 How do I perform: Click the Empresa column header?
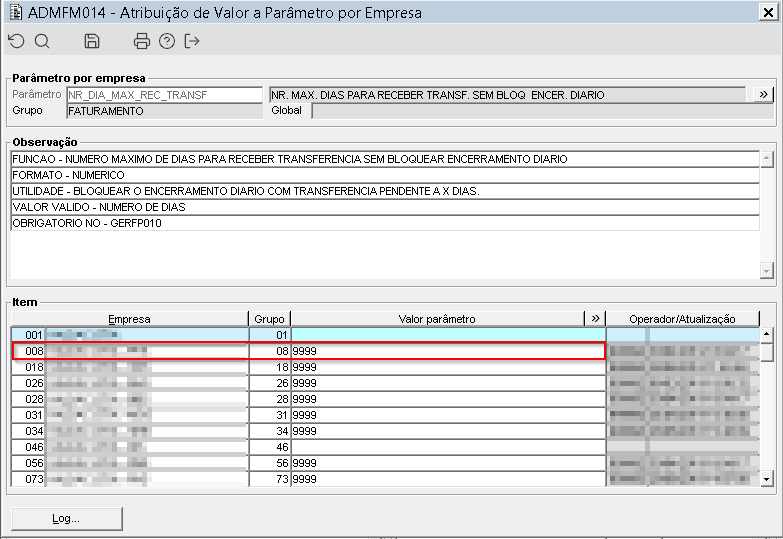click(x=129, y=319)
